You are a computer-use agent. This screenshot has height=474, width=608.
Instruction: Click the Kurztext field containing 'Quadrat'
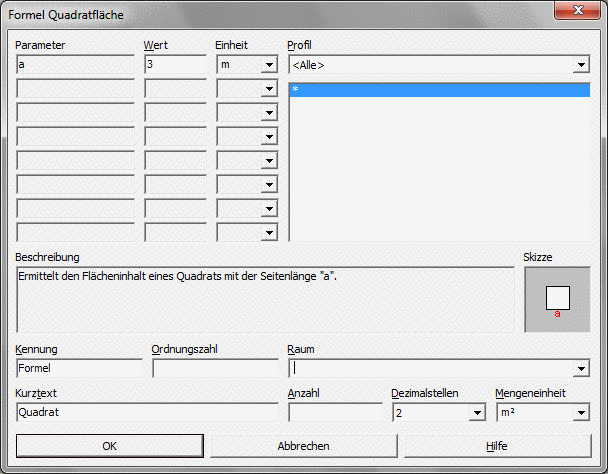147,412
